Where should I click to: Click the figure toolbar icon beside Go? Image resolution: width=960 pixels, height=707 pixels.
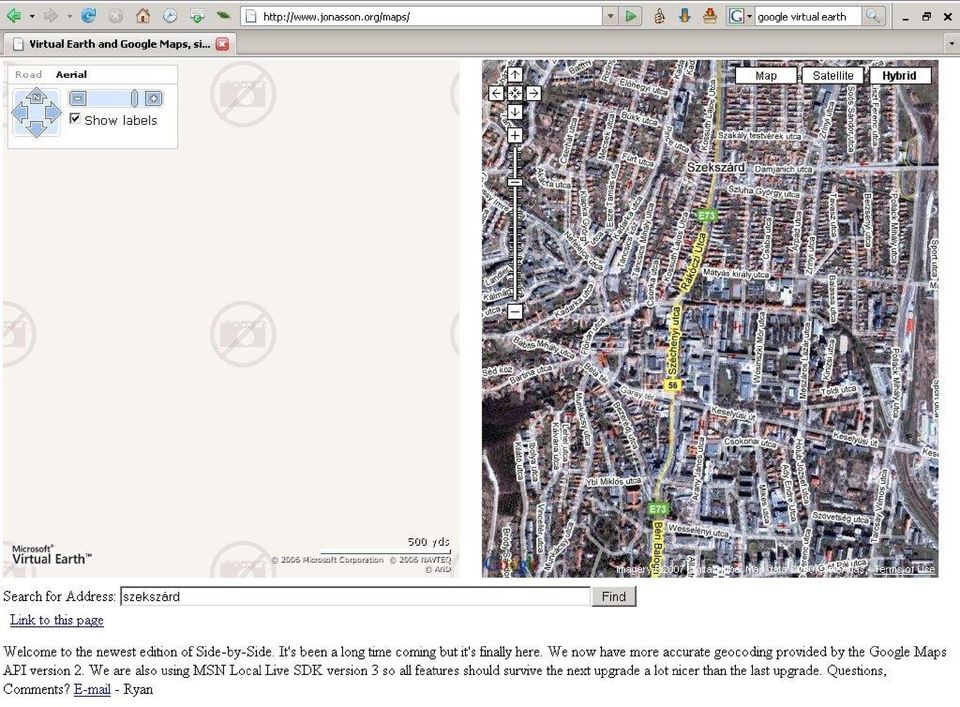point(659,16)
